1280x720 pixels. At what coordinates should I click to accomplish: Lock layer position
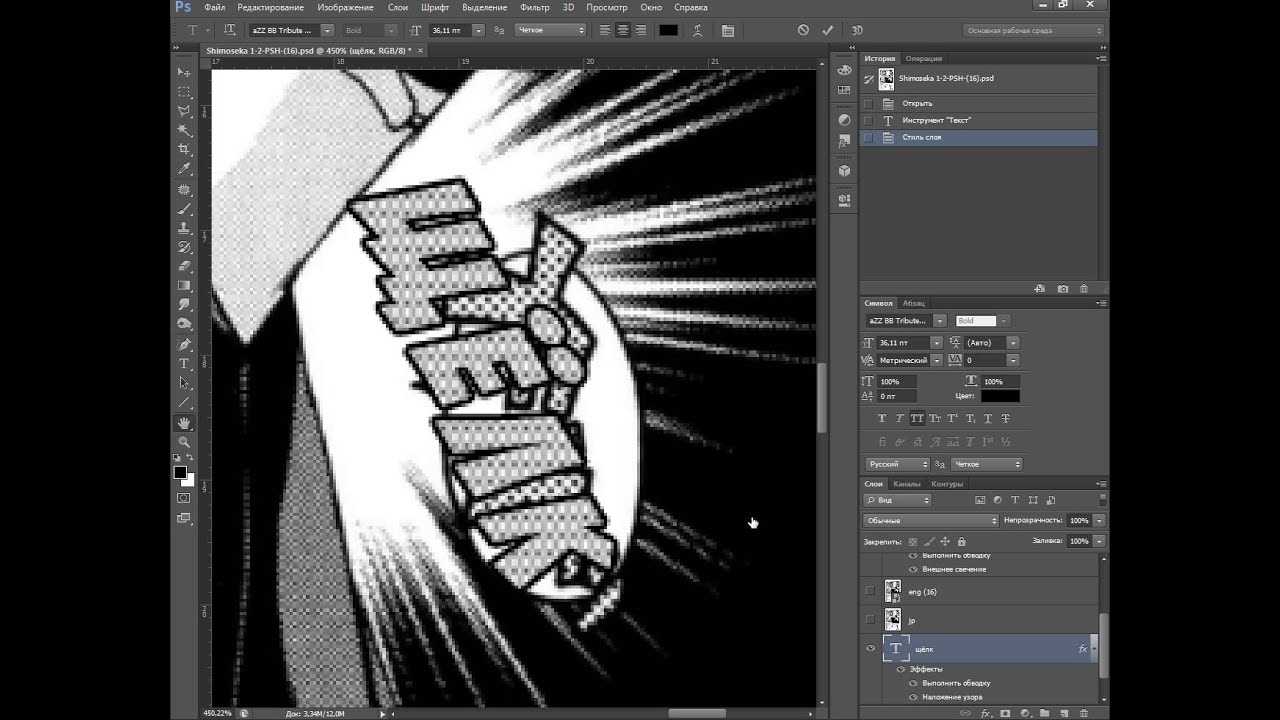(945, 541)
